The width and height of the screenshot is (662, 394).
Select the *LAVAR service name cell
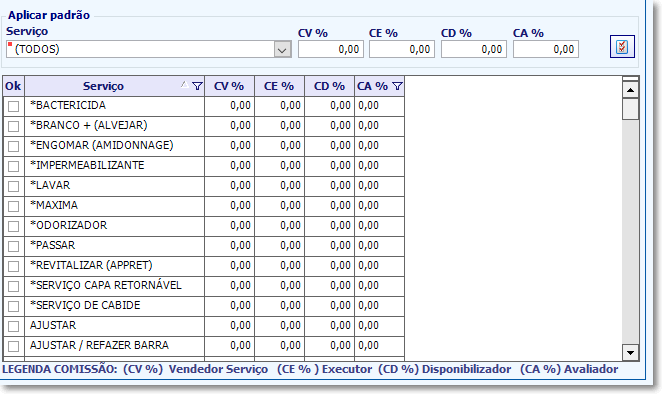(115, 186)
